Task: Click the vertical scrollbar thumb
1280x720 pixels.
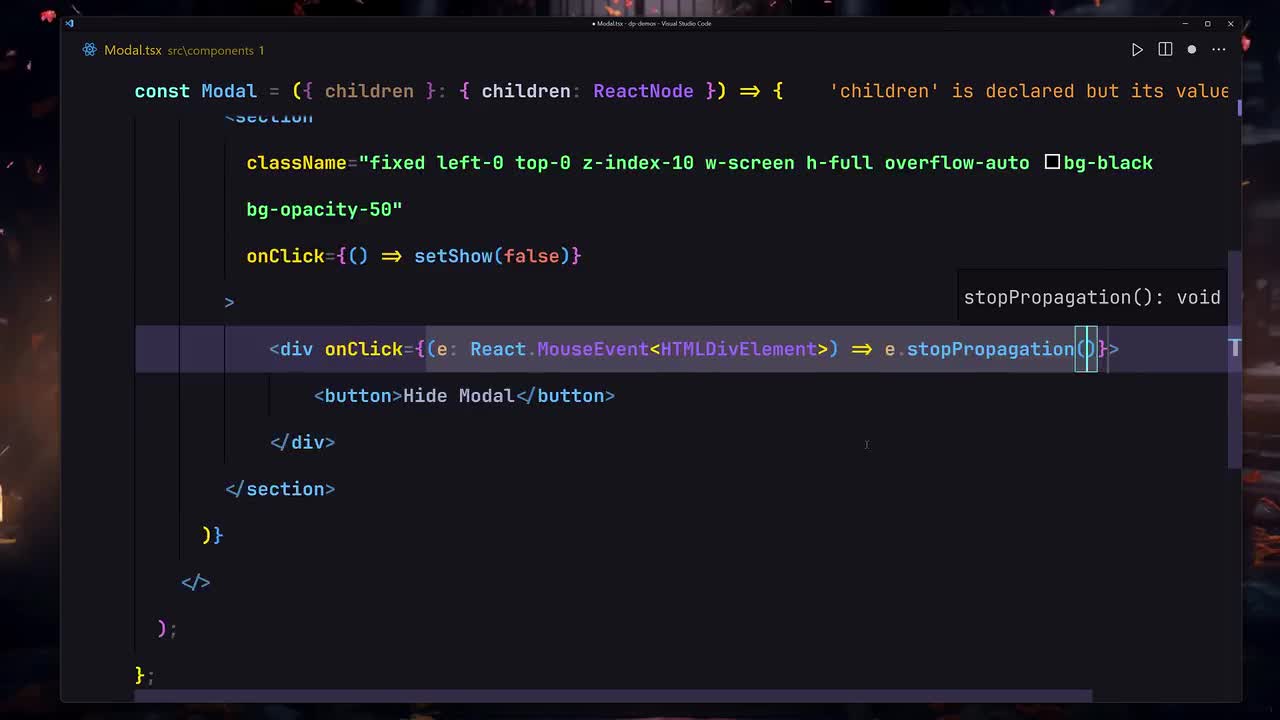Action: (1234, 360)
